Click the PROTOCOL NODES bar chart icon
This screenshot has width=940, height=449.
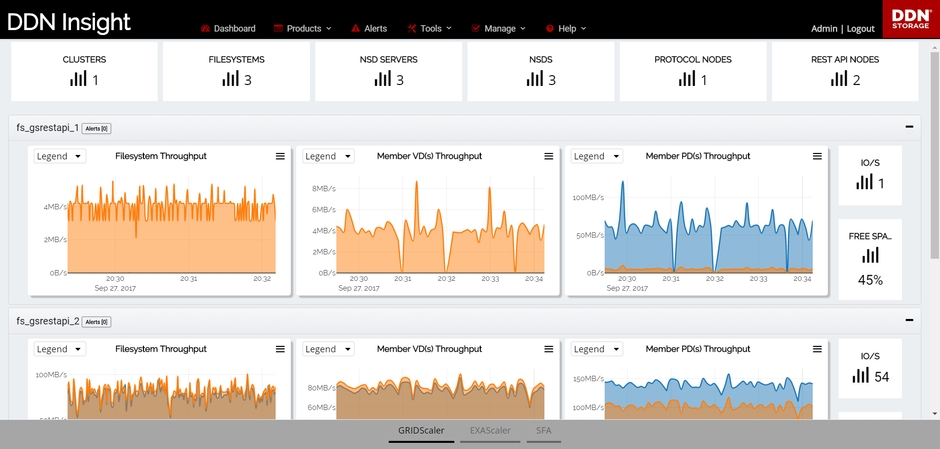(x=686, y=79)
